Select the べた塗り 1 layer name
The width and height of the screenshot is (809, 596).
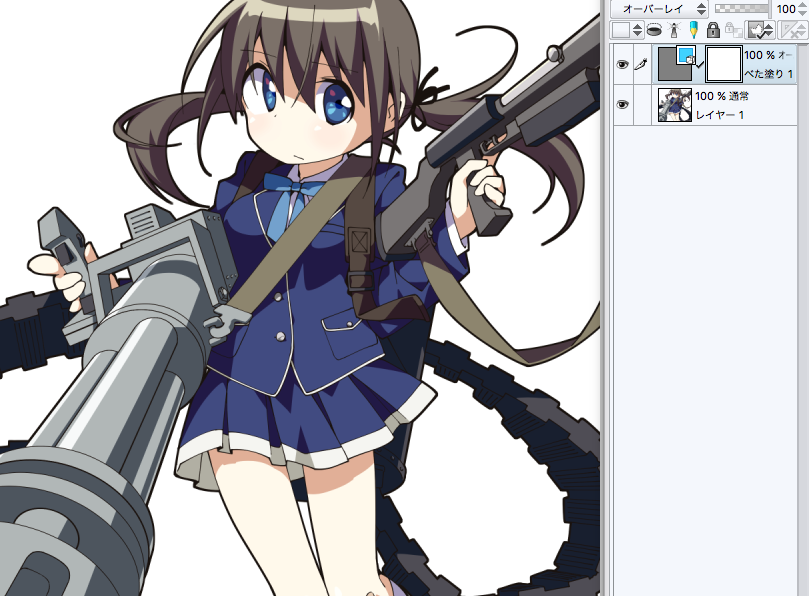pyautogui.click(x=768, y=74)
